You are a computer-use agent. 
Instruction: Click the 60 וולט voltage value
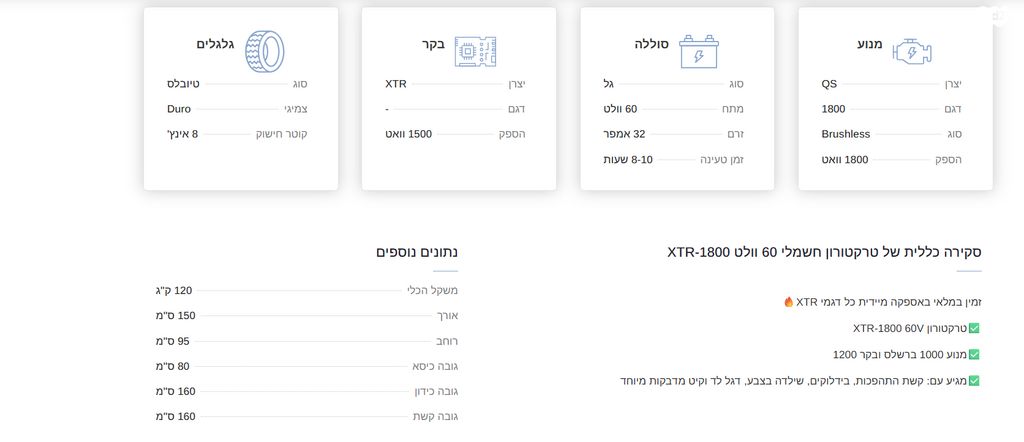pyautogui.click(x=620, y=109)
